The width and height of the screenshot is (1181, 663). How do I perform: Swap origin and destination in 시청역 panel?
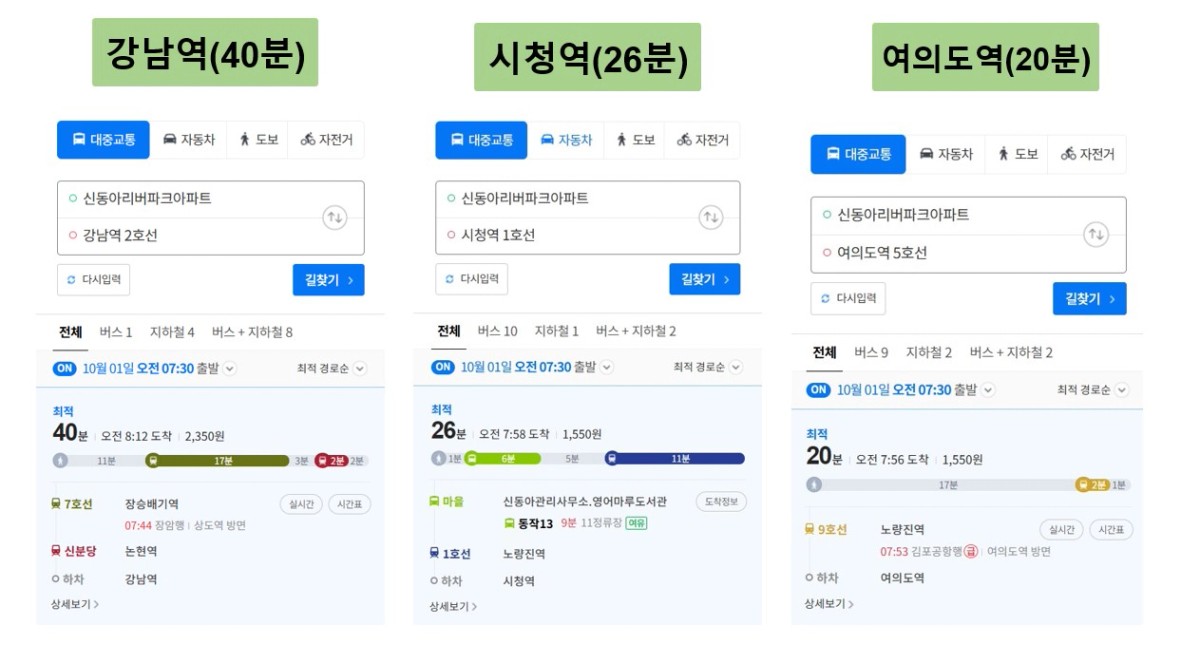pyautogui.click(x=710, y=218)
